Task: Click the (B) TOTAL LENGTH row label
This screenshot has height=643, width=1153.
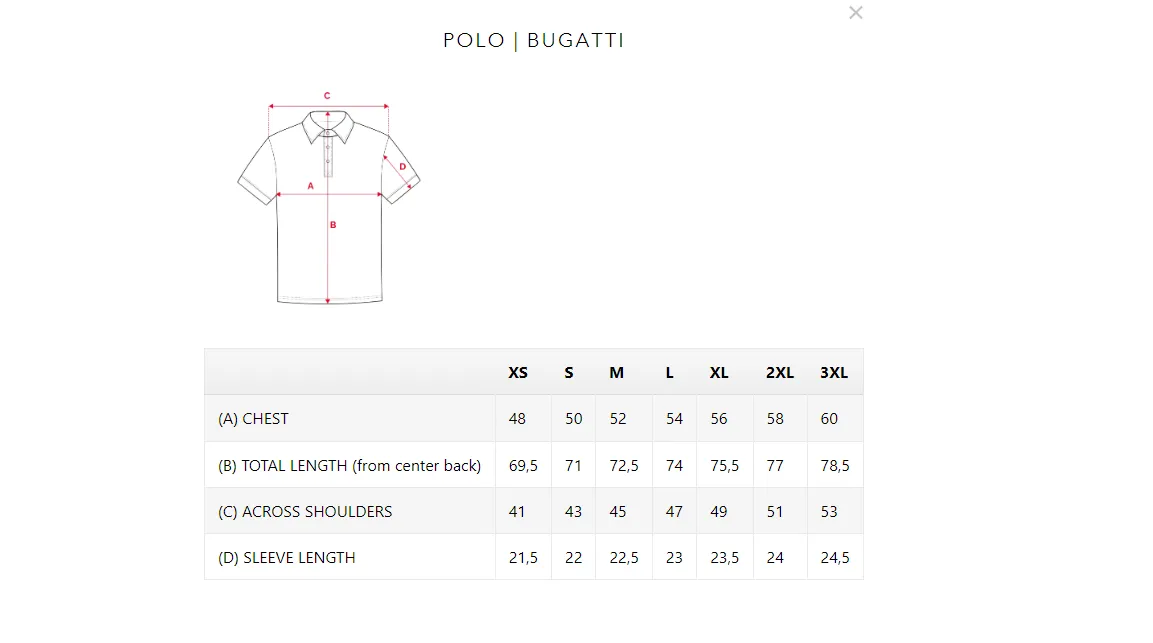Action: point(349,466)
